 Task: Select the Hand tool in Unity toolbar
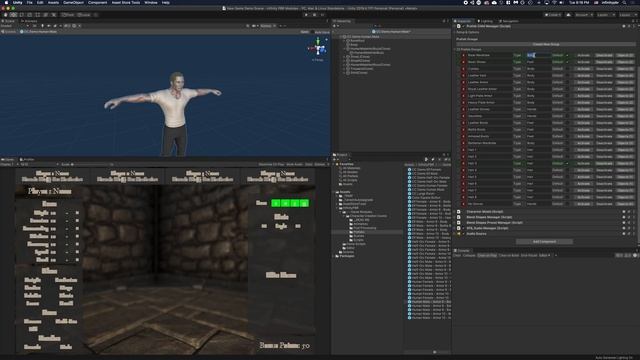click(x=6, y=15)
